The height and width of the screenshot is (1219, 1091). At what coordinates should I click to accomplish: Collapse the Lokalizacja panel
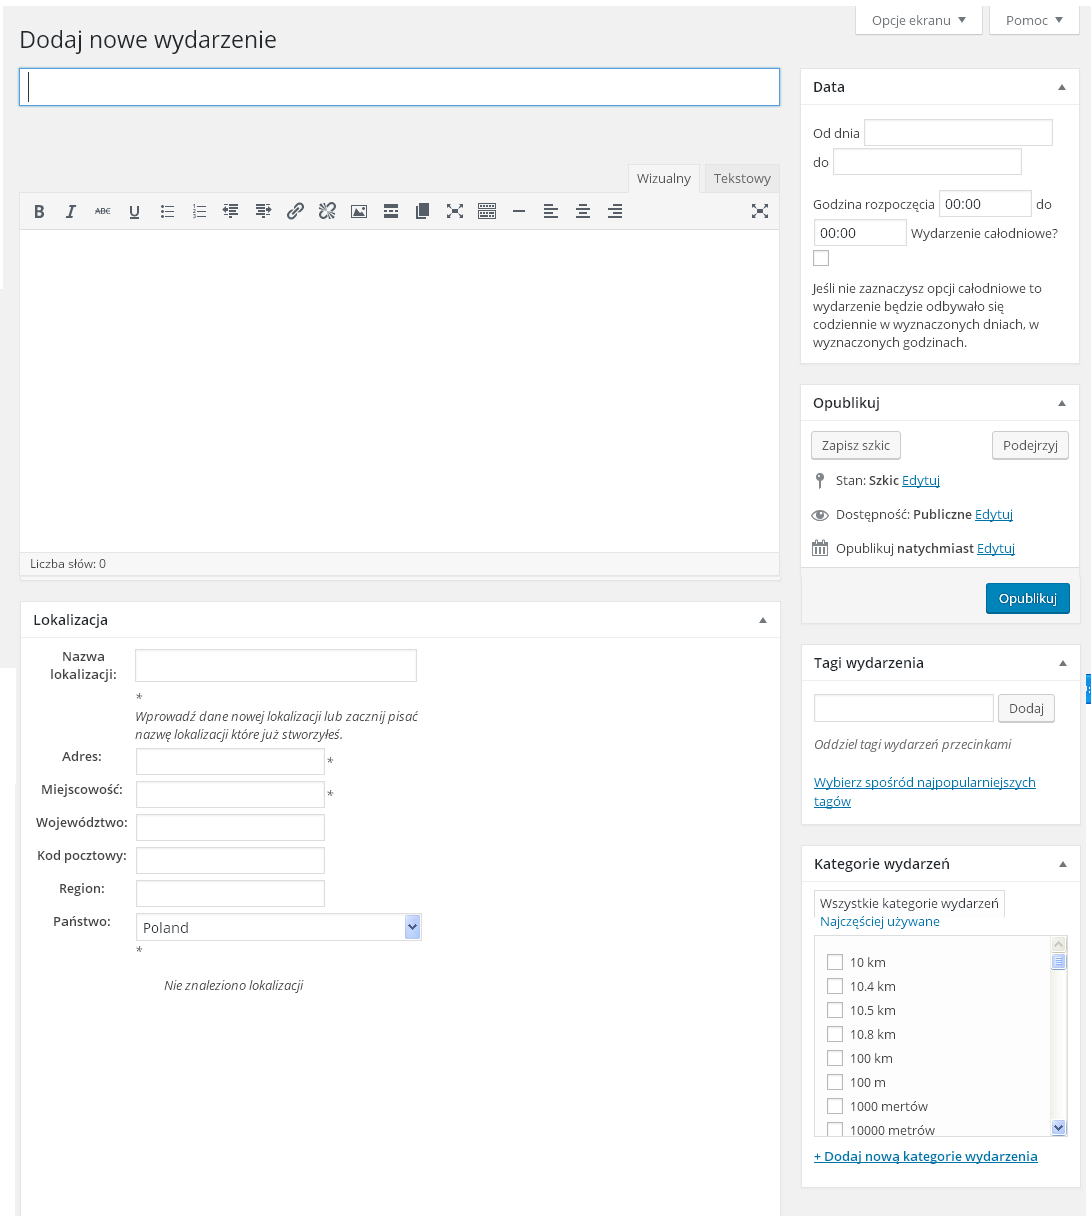coord(763,620)
